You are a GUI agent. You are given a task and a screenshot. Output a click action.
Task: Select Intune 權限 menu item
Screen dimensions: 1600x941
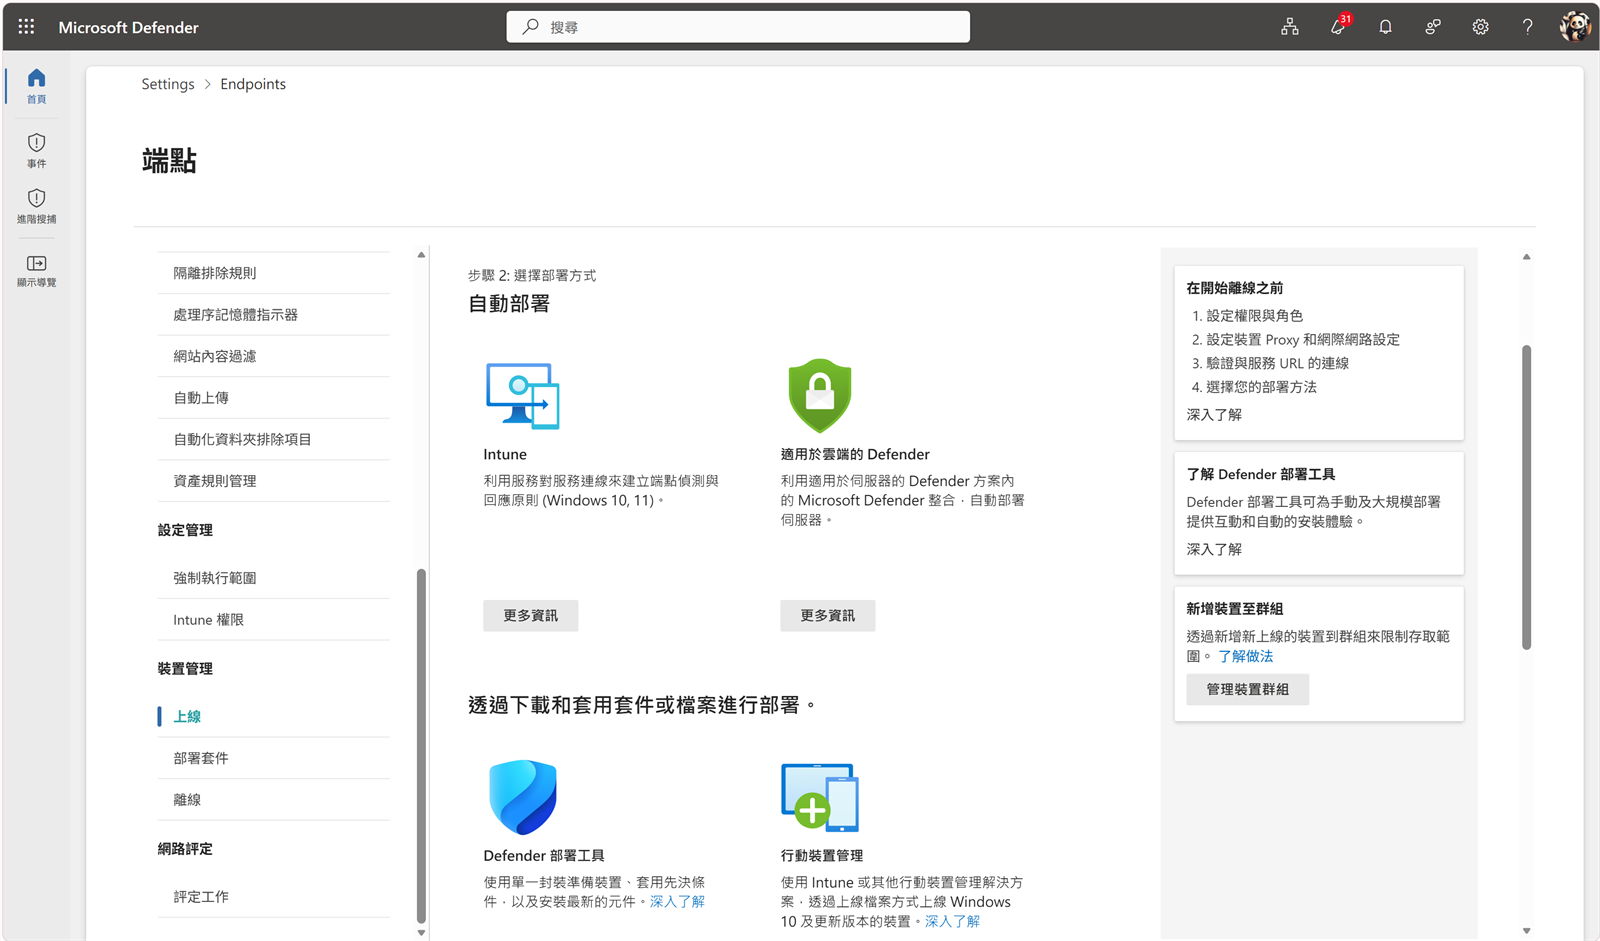273,620
